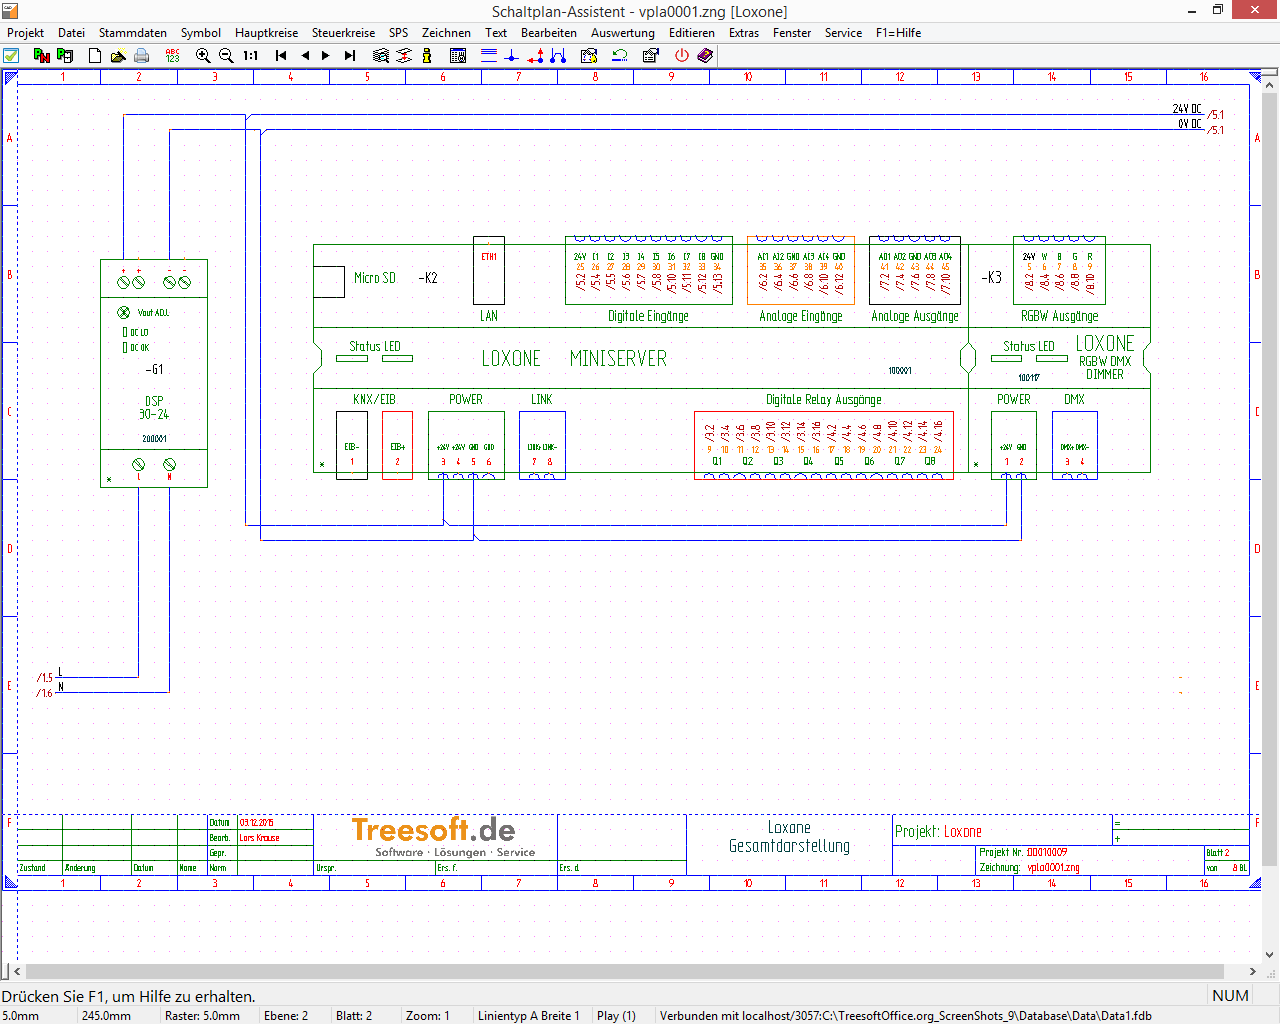The image size is (1280, 1024).
Task: Go to next sheet arrow
Action: [326, 56]
